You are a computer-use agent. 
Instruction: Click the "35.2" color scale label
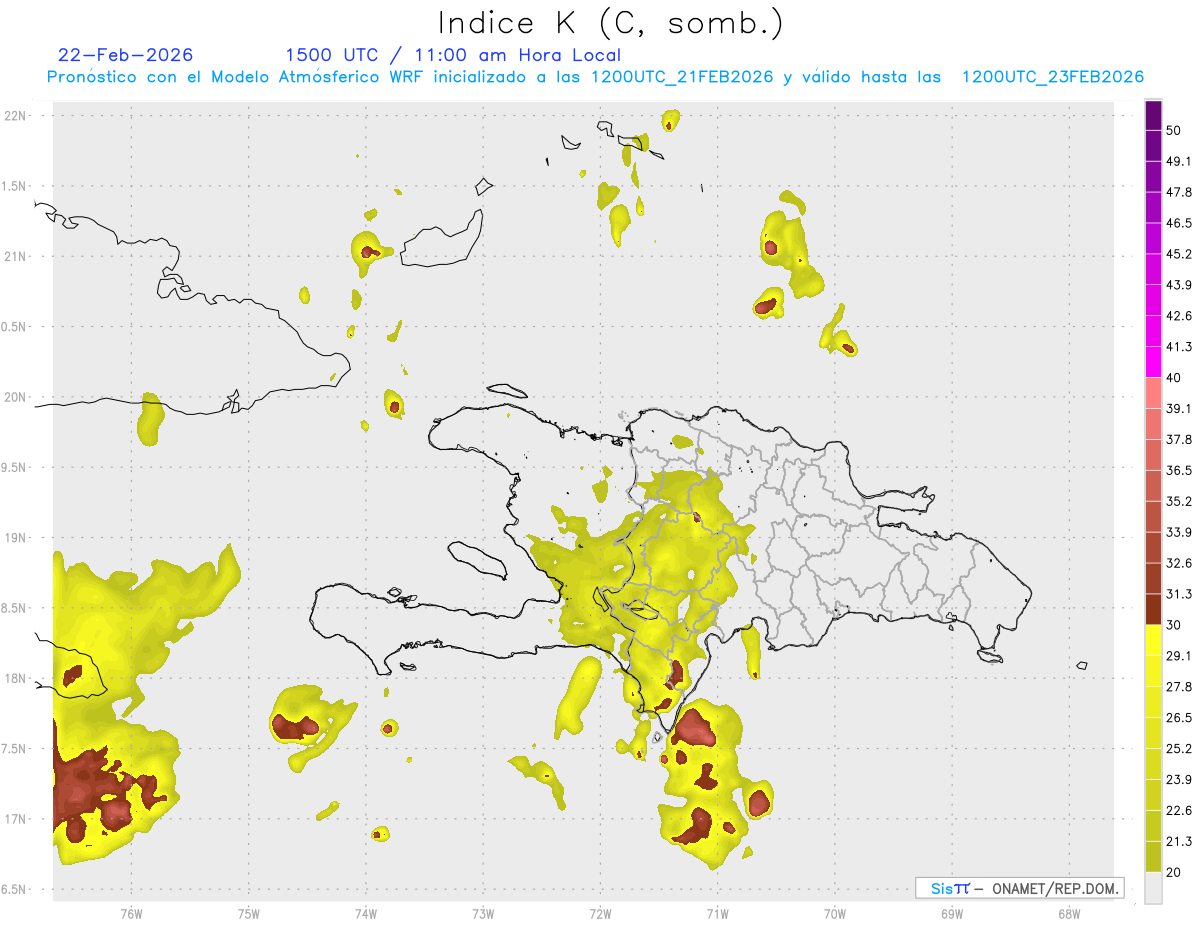pos(1179,501)
